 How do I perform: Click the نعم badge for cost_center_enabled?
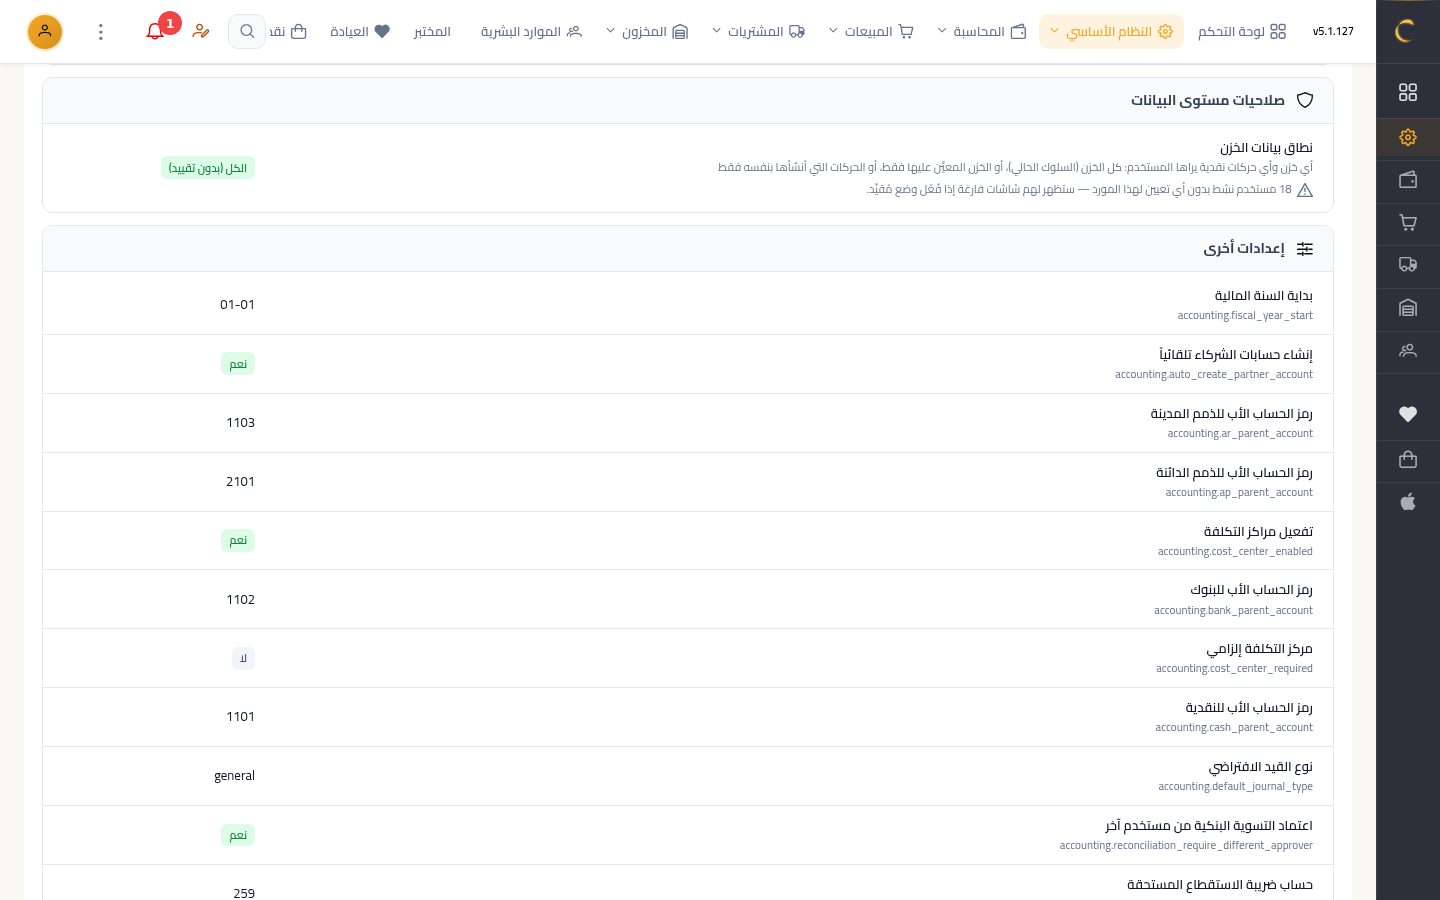coord(238,540)
